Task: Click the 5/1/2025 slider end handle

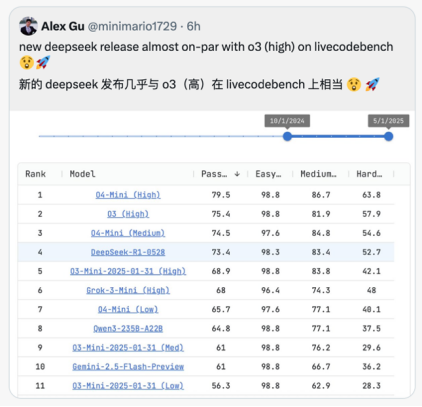Action: point(388,136)
